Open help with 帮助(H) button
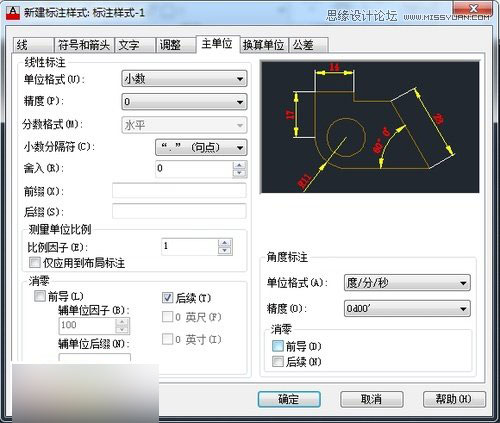The height and width of the screenshot is (423, 500). click(454, 399)
